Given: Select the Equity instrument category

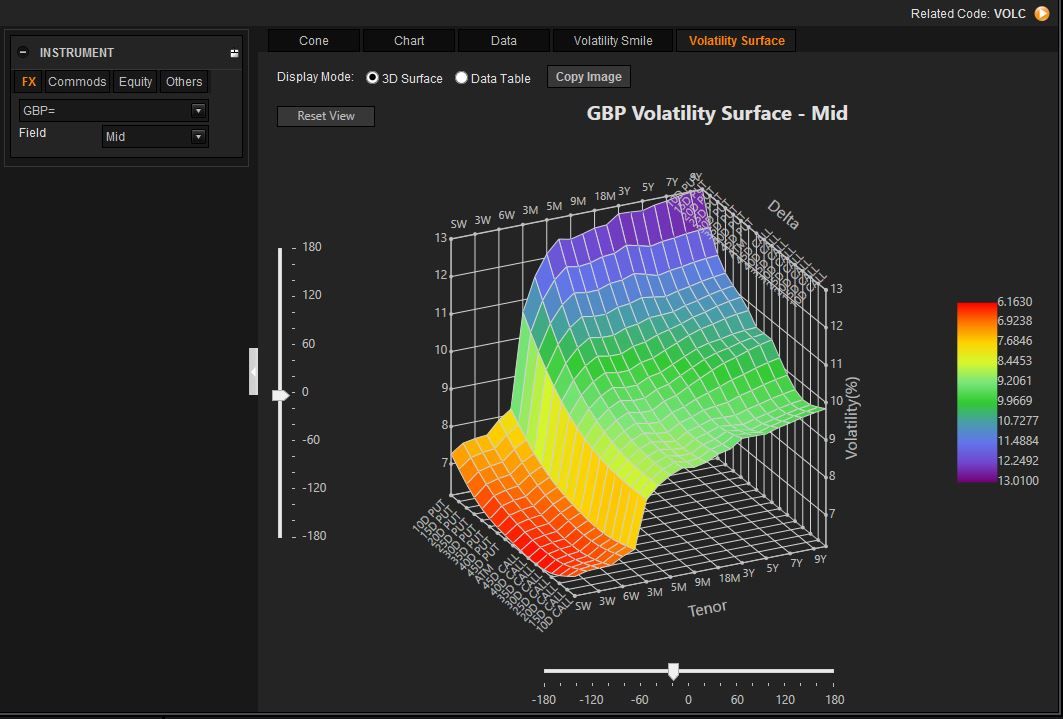Looking at the screenshot, I should click(x=136, y=81).
